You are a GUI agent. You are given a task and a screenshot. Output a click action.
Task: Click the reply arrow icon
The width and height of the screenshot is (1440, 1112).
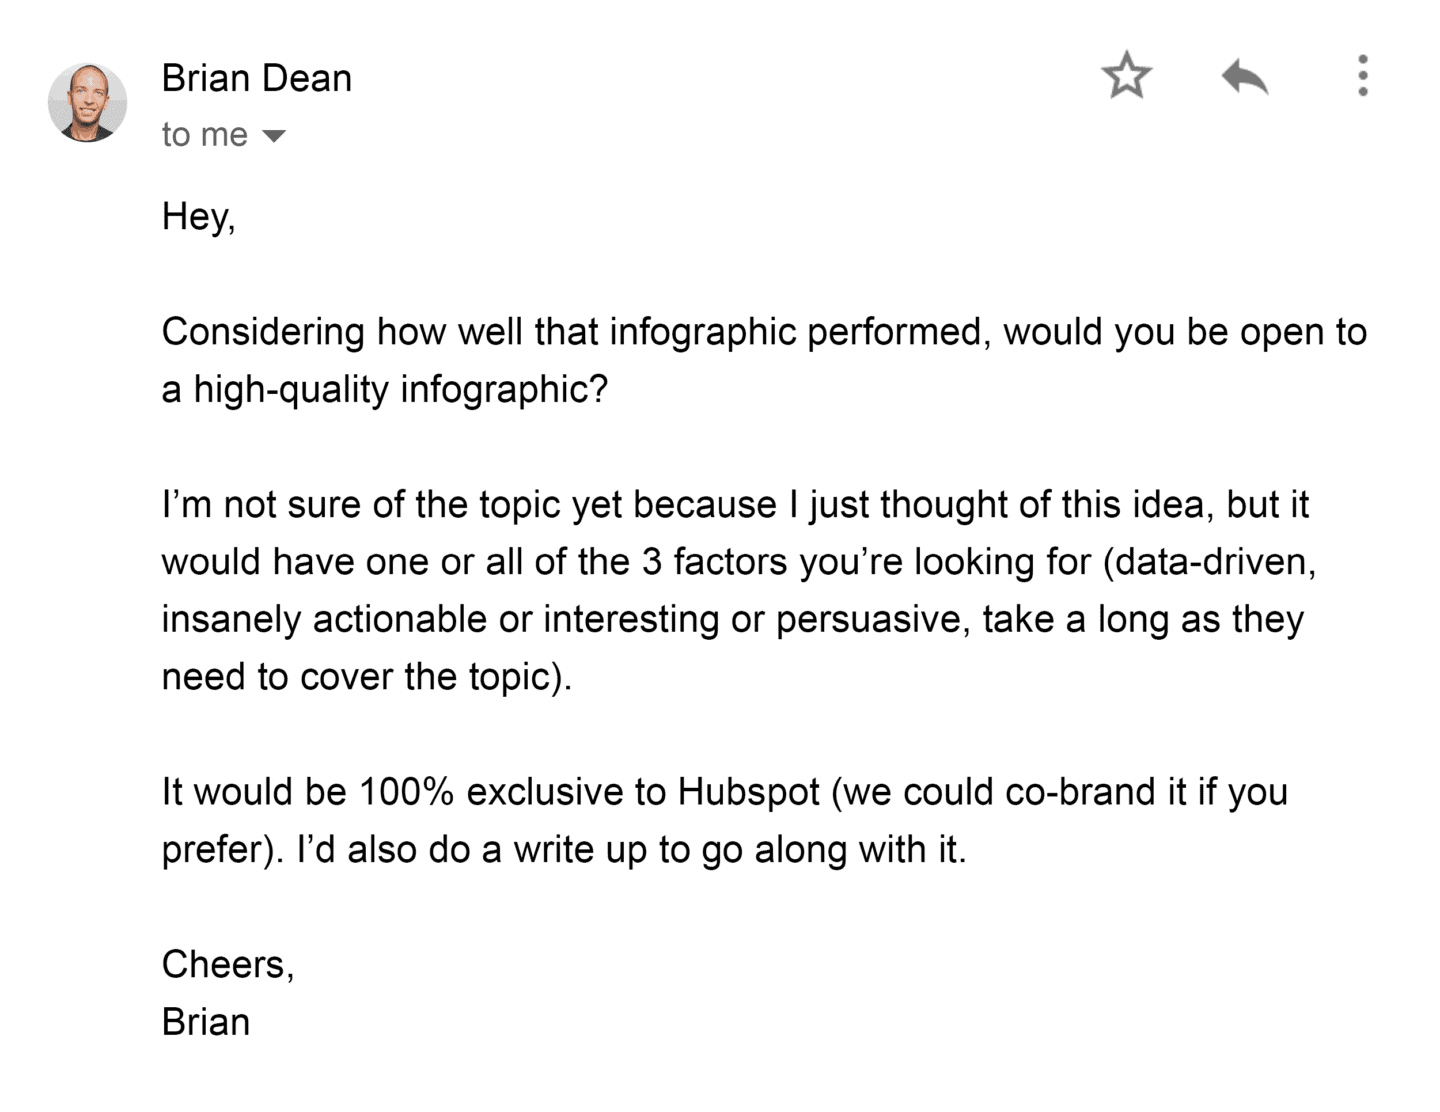[1244, 76]
